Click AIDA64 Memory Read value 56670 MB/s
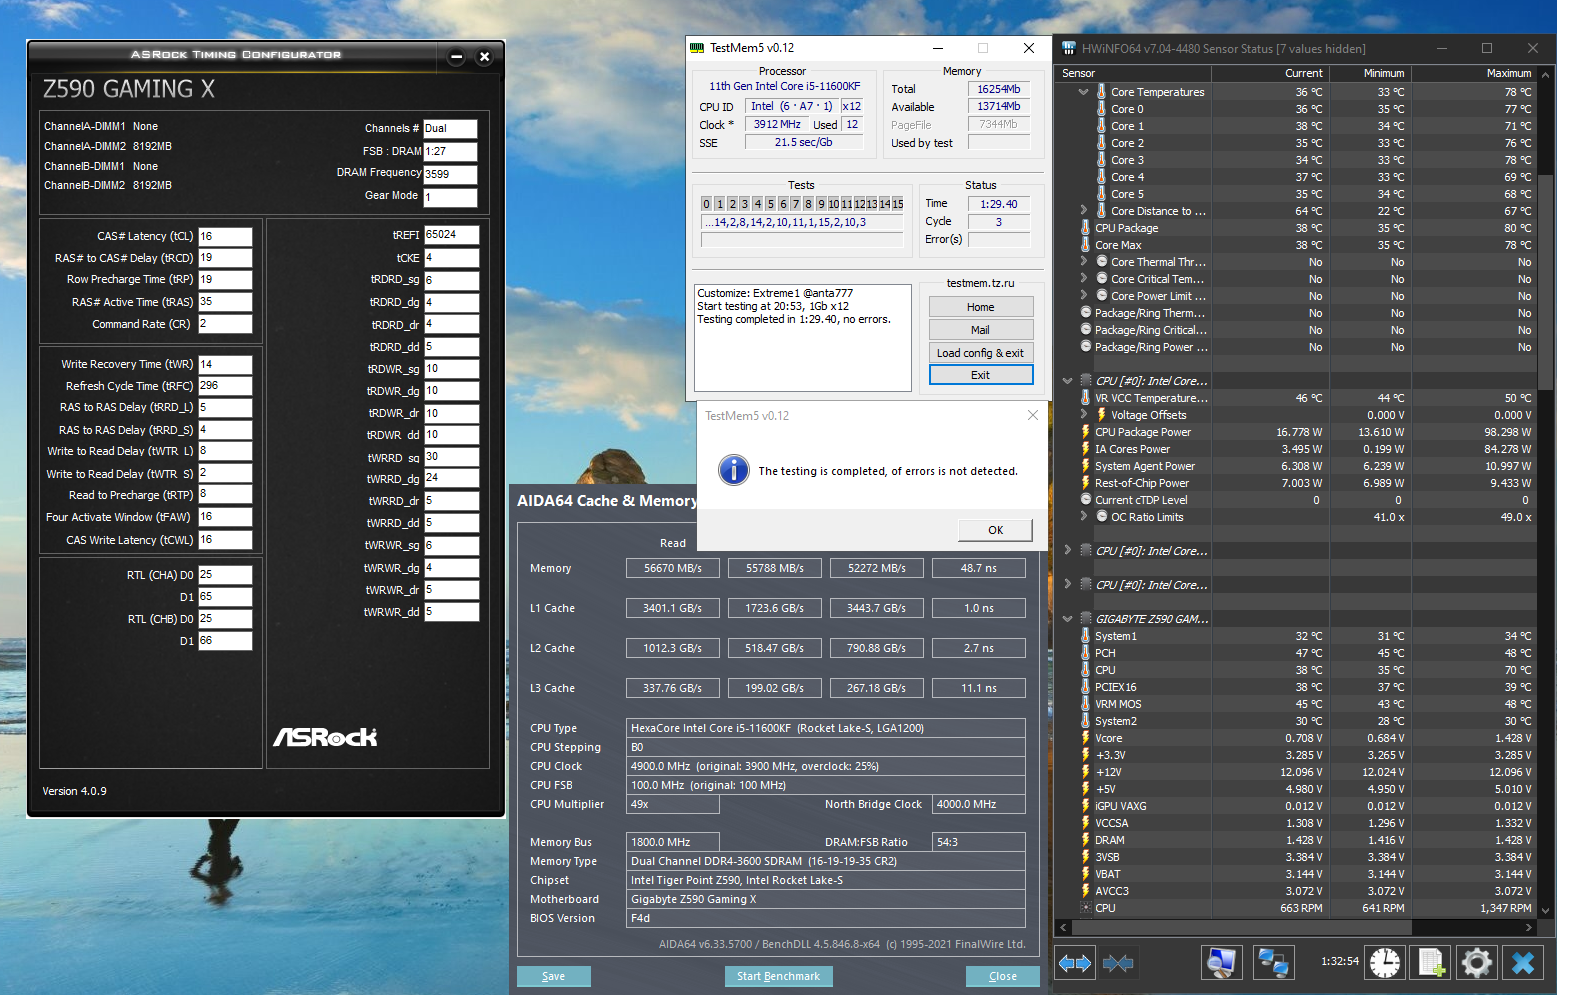 pyautogui.click(x=673, y=568)
